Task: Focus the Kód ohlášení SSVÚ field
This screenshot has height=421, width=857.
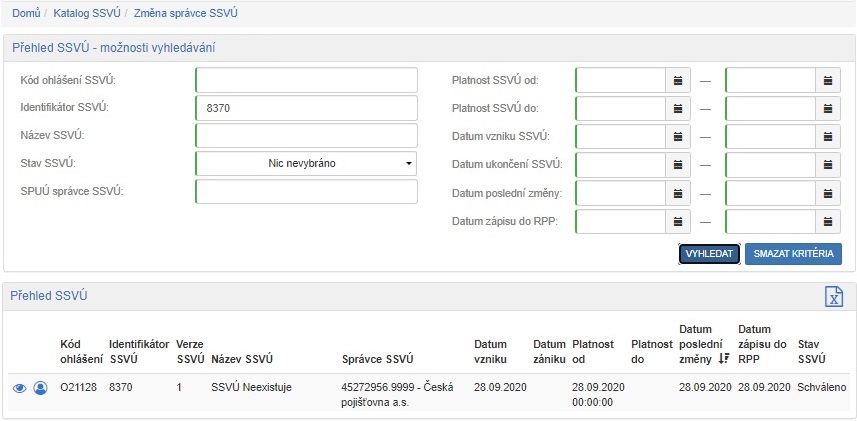Action: tap(306, 80)
